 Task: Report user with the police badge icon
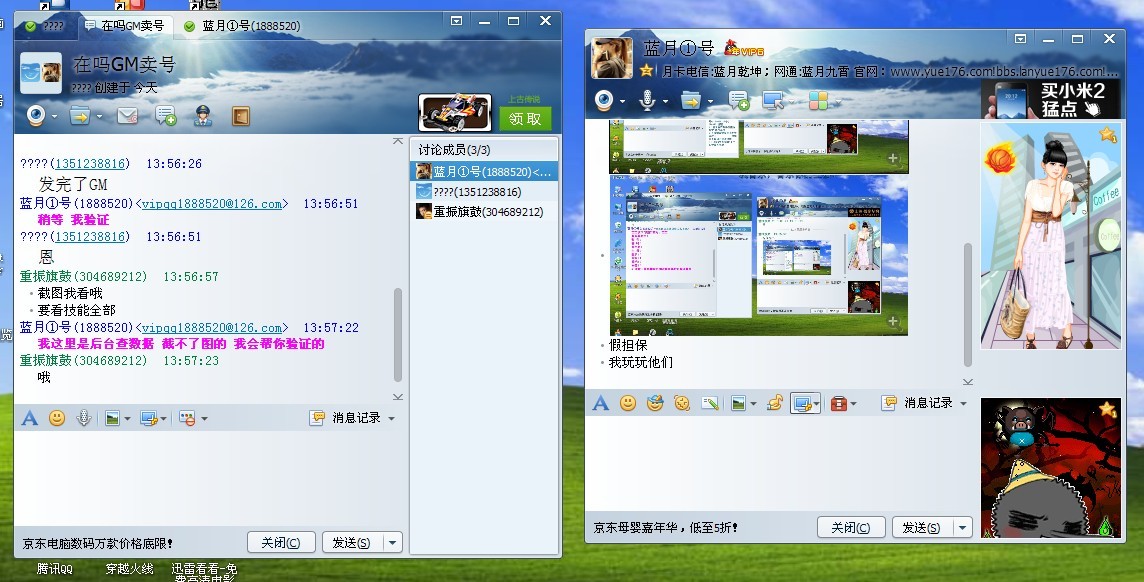(204, 117)
